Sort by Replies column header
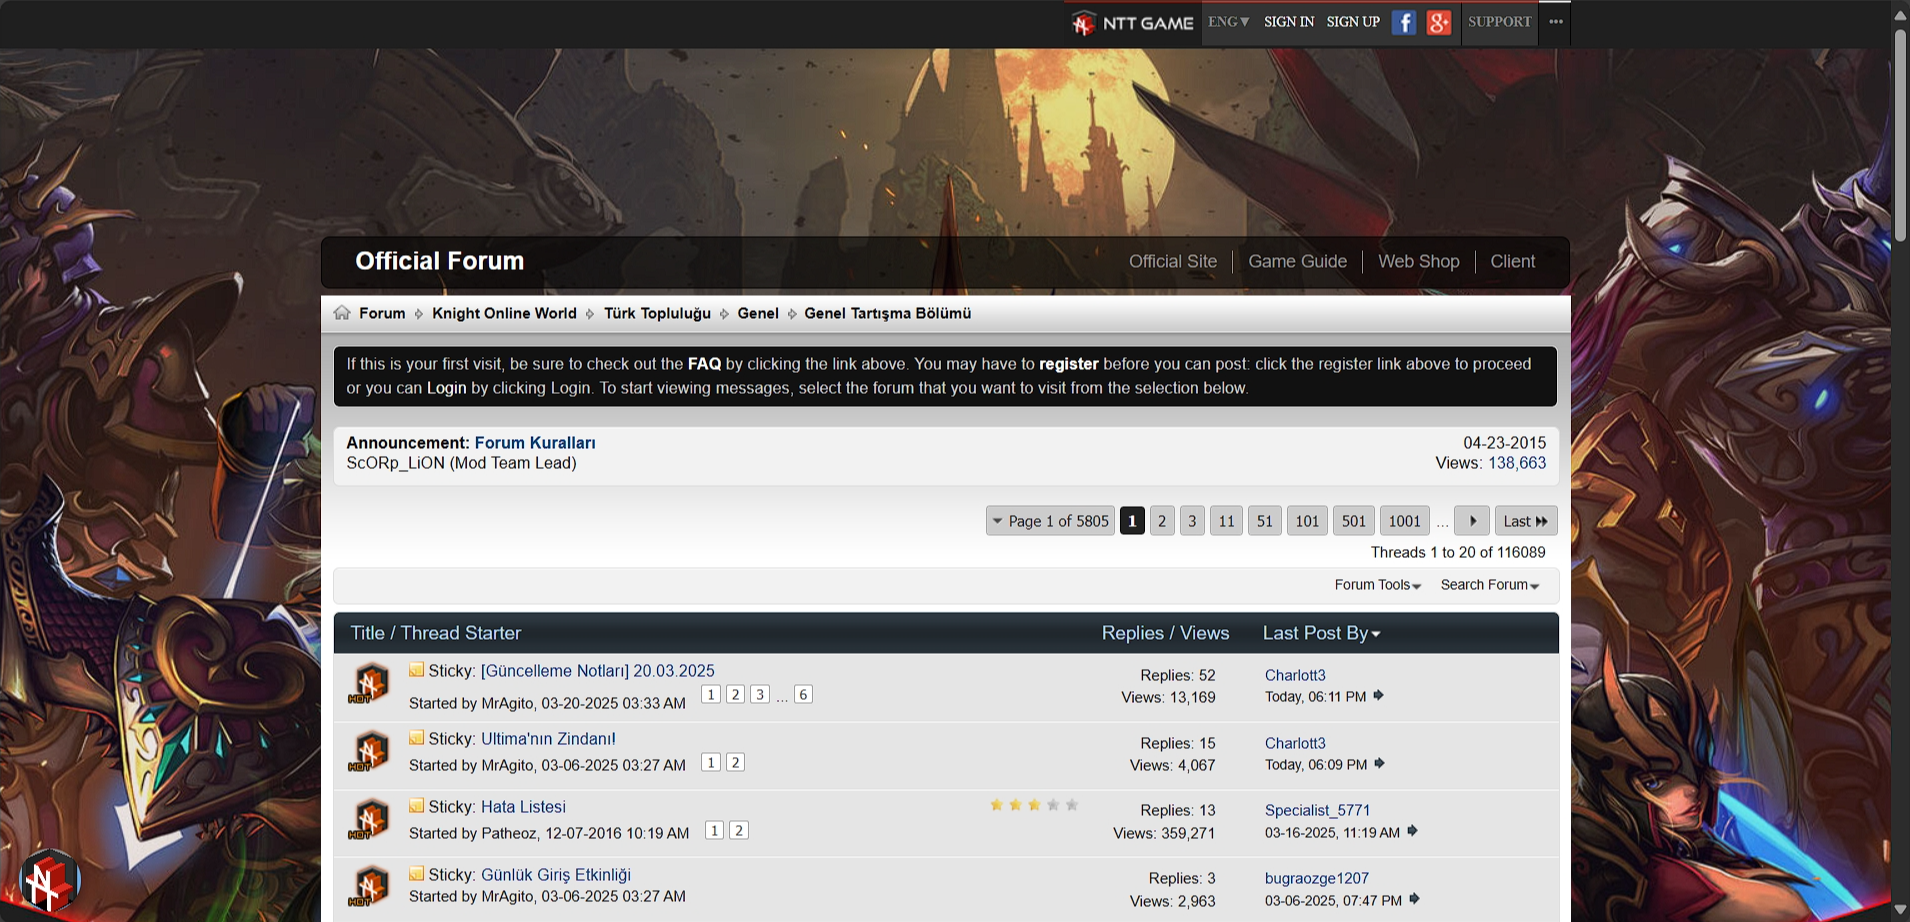 click(1132, 633)
